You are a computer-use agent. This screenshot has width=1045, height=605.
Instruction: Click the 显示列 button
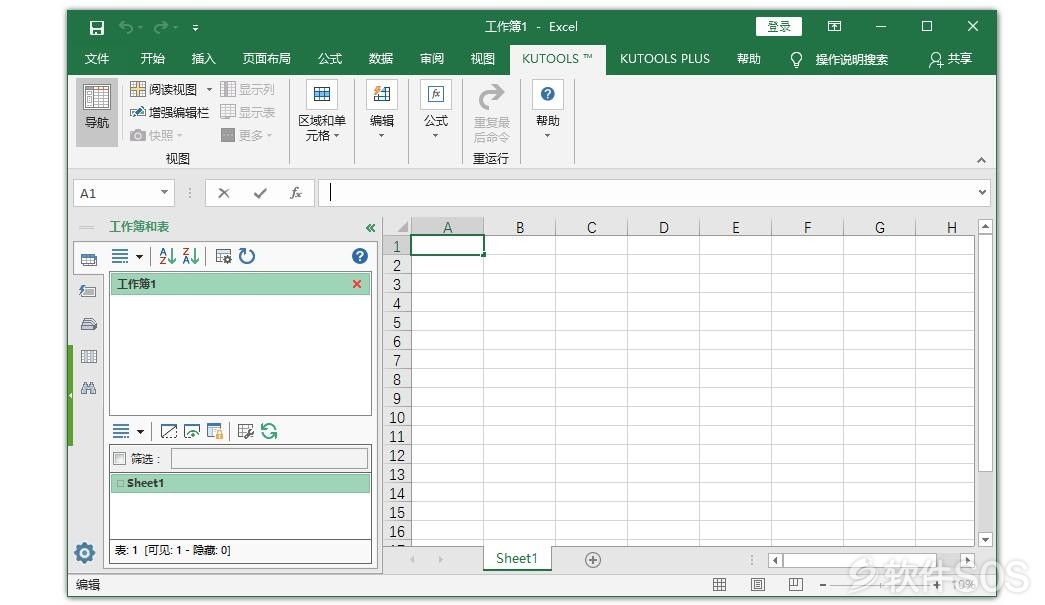point(247,89)
